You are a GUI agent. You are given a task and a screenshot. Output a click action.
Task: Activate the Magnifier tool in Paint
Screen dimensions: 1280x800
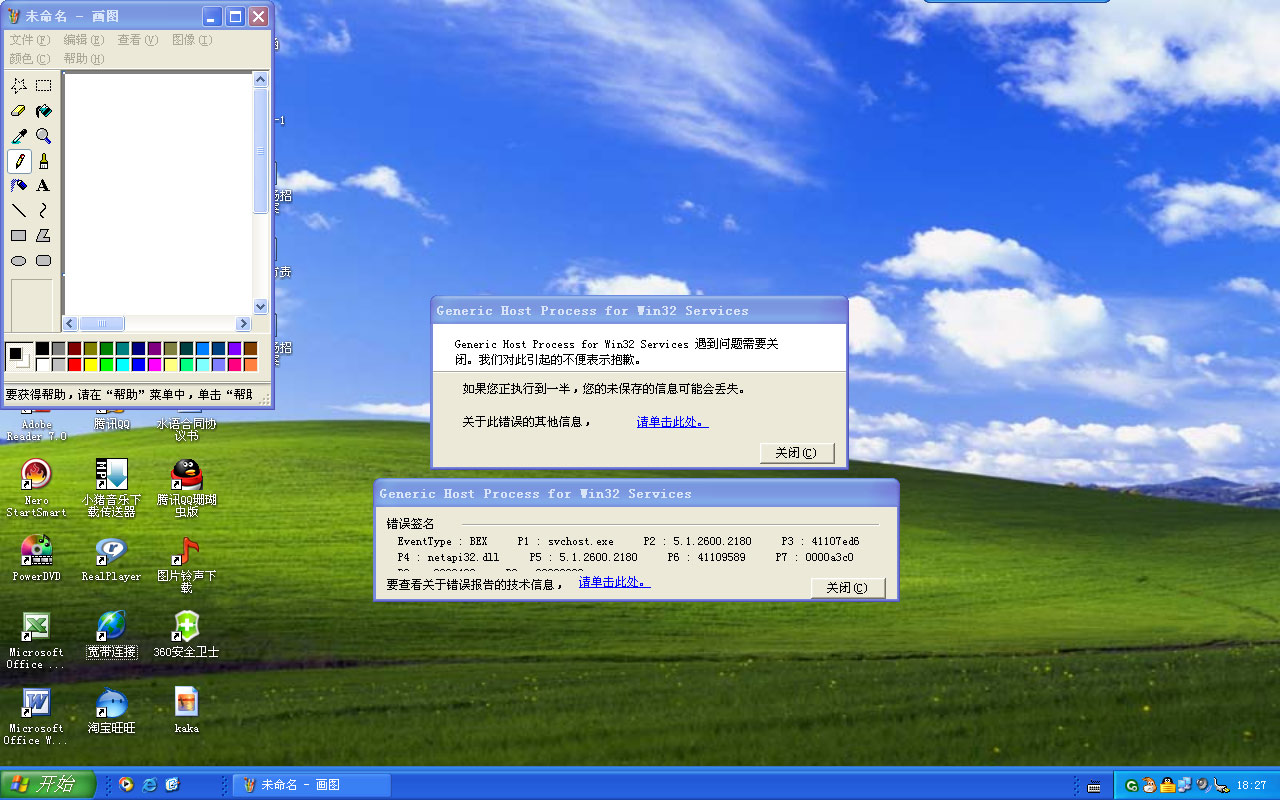(44, 136)
